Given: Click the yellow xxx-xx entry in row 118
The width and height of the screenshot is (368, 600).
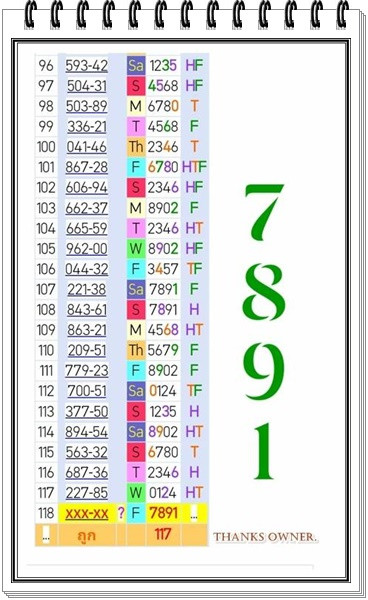Looking at the screenshot, I should [86, 513].
